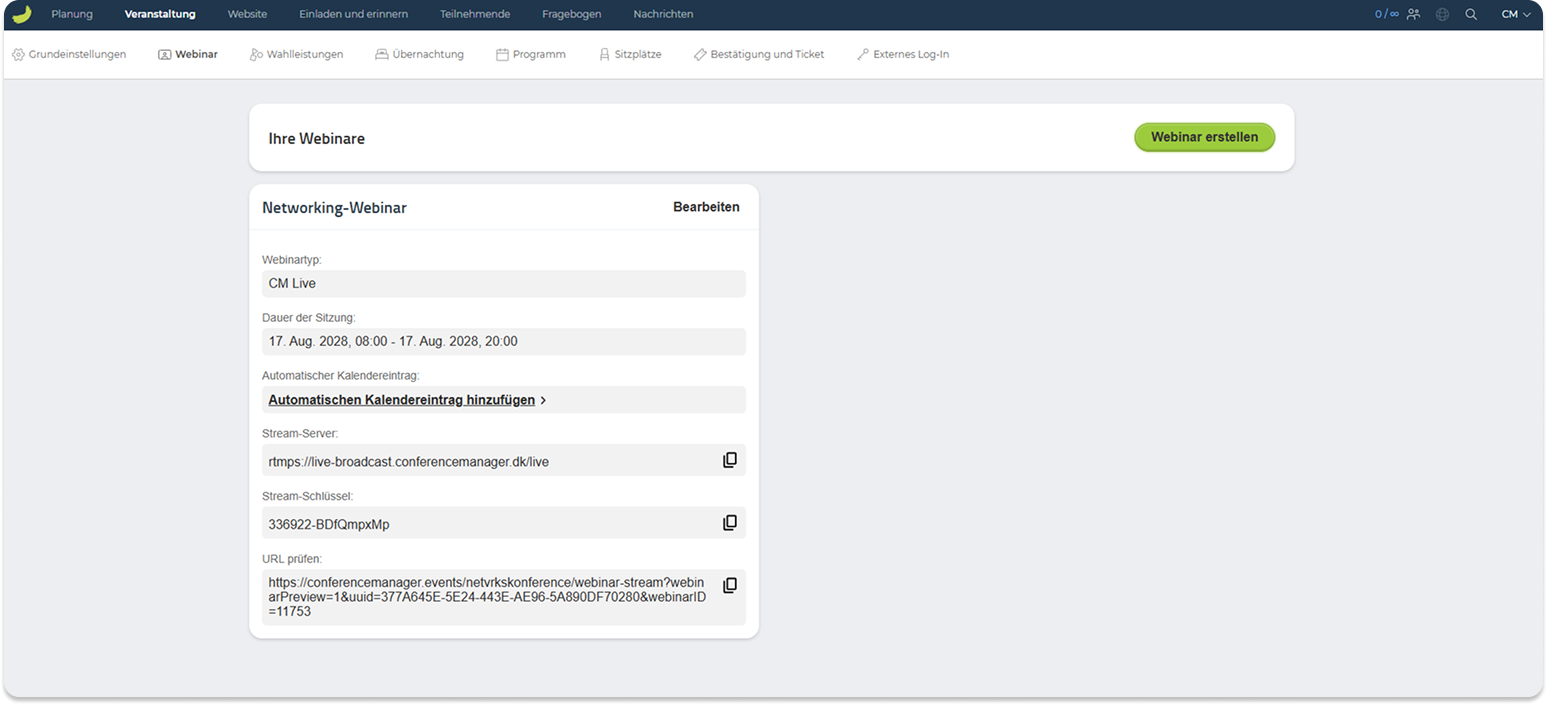The height and width of the screenshot is (705, 1547).
Task: Click the Ihre Webinare heading
Action: [317, 139]
